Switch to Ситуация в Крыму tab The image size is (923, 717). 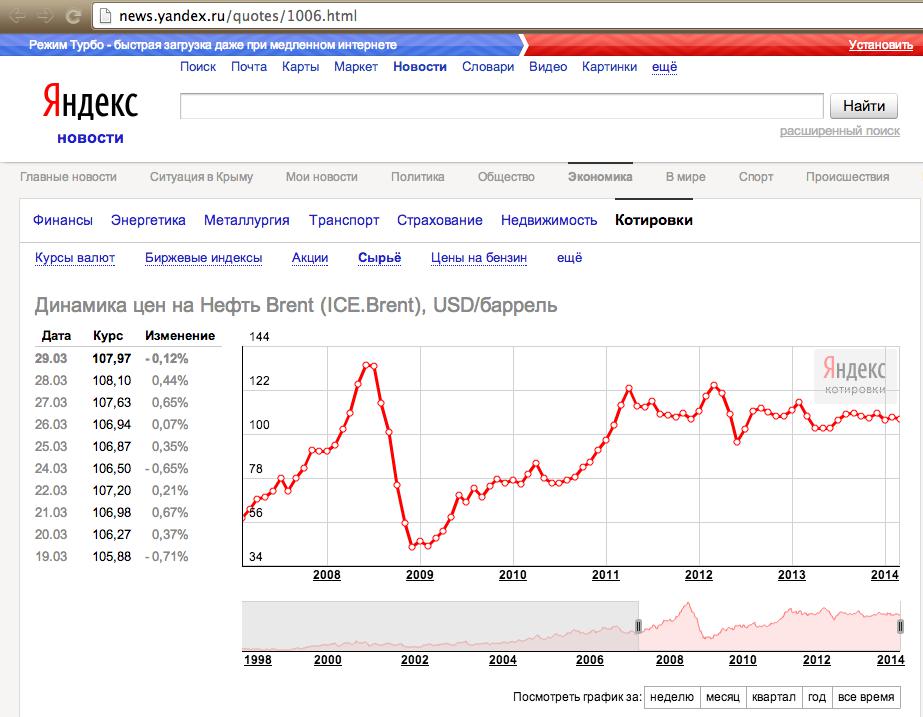pos(201,177)
